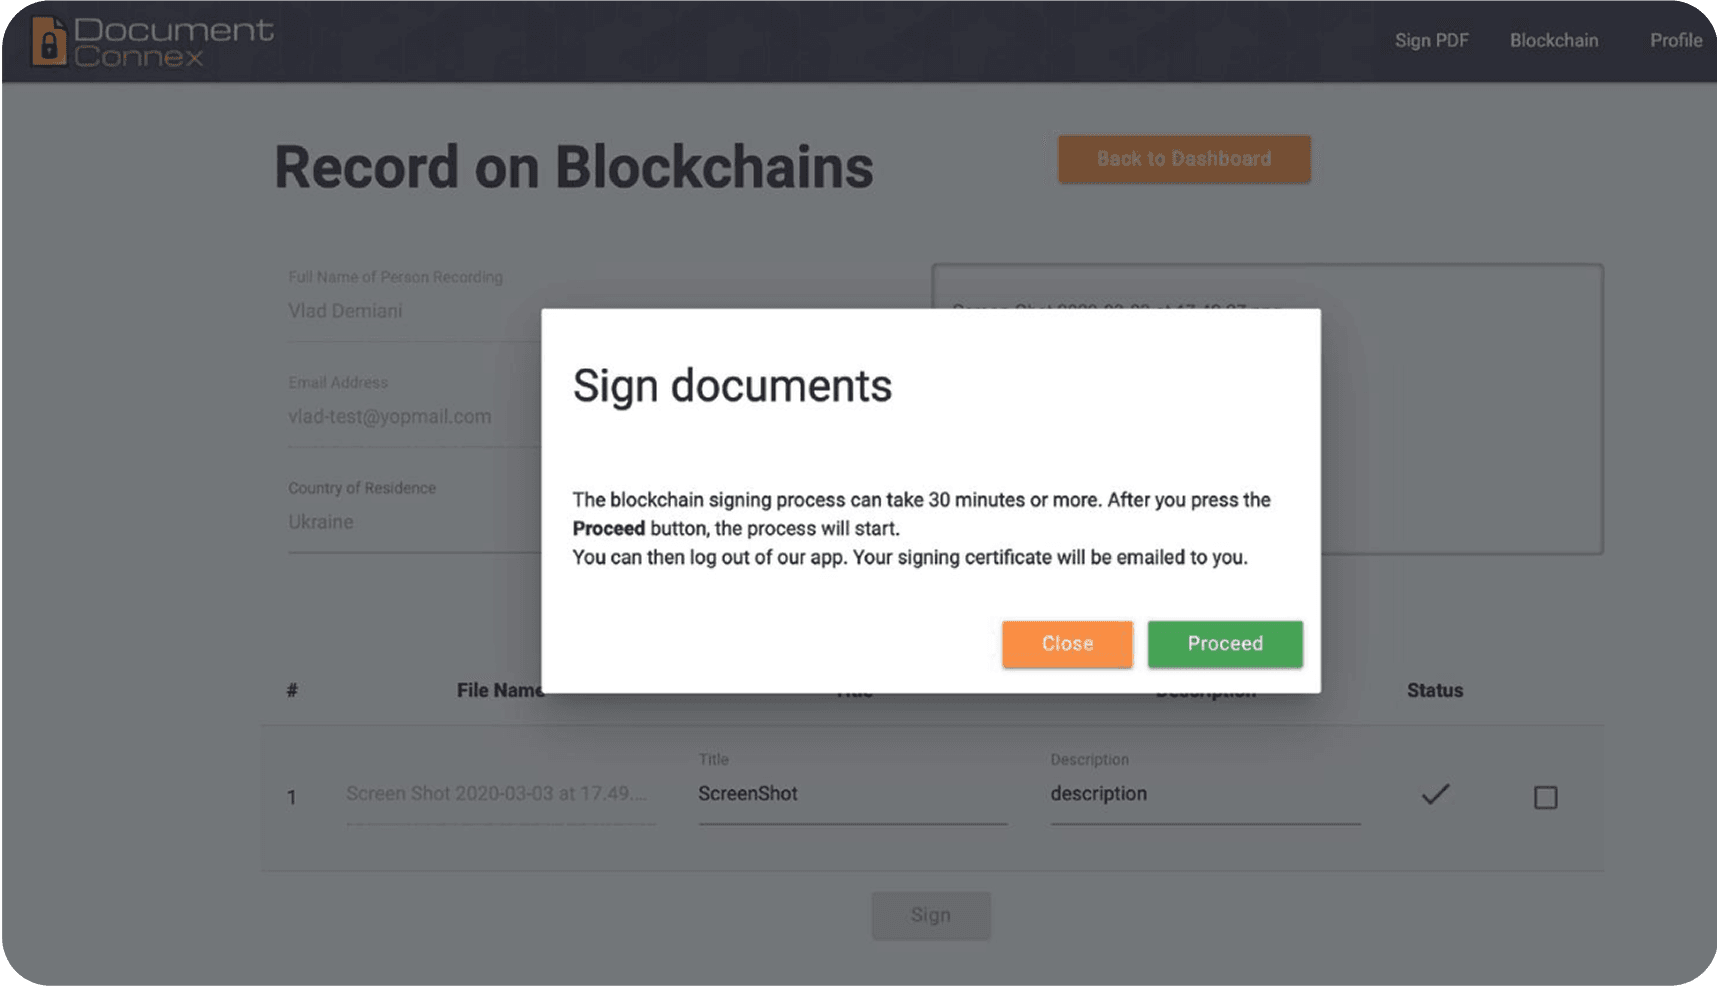Open the Profile navigation item
Image resolution: width=1717 pixels, height=986 pixels.
(x=1675, y=41)
